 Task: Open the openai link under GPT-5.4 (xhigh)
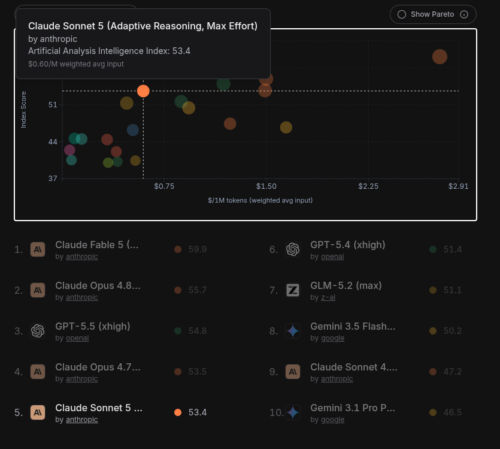click(x=332, y=257)
